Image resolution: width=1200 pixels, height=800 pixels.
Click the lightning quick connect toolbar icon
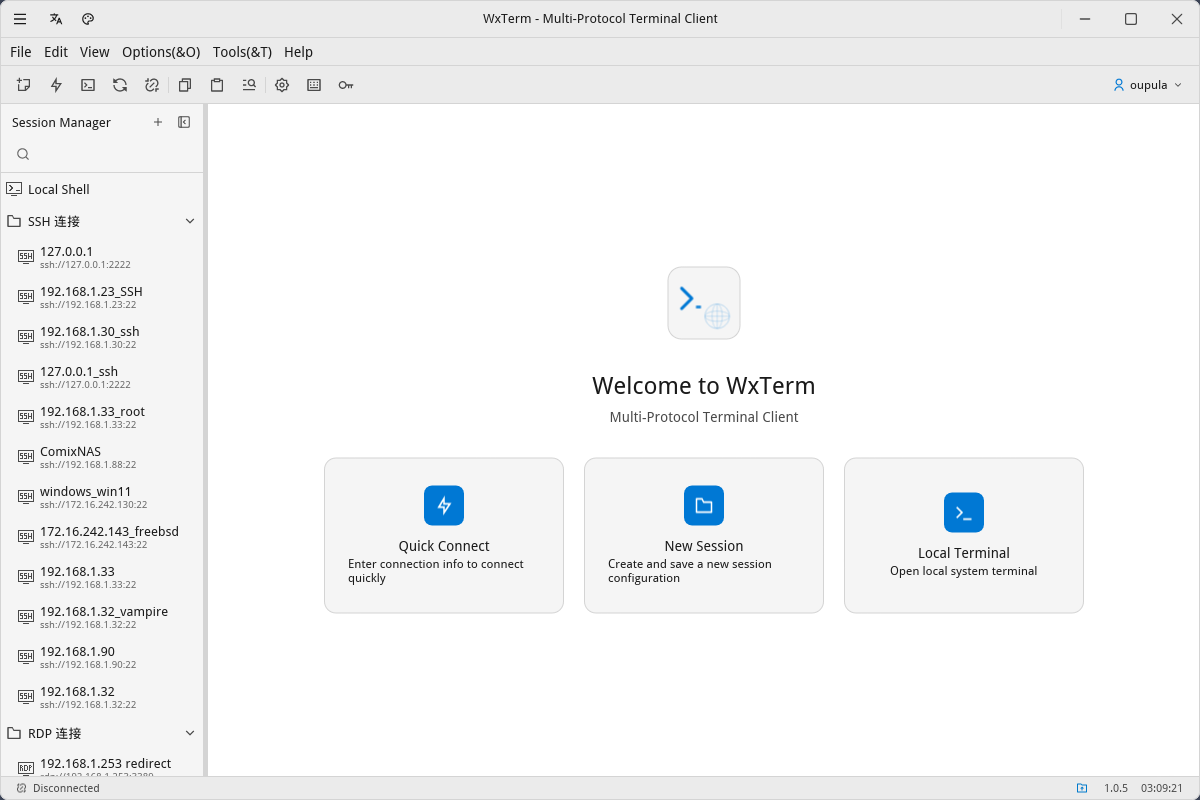point(56,85)
